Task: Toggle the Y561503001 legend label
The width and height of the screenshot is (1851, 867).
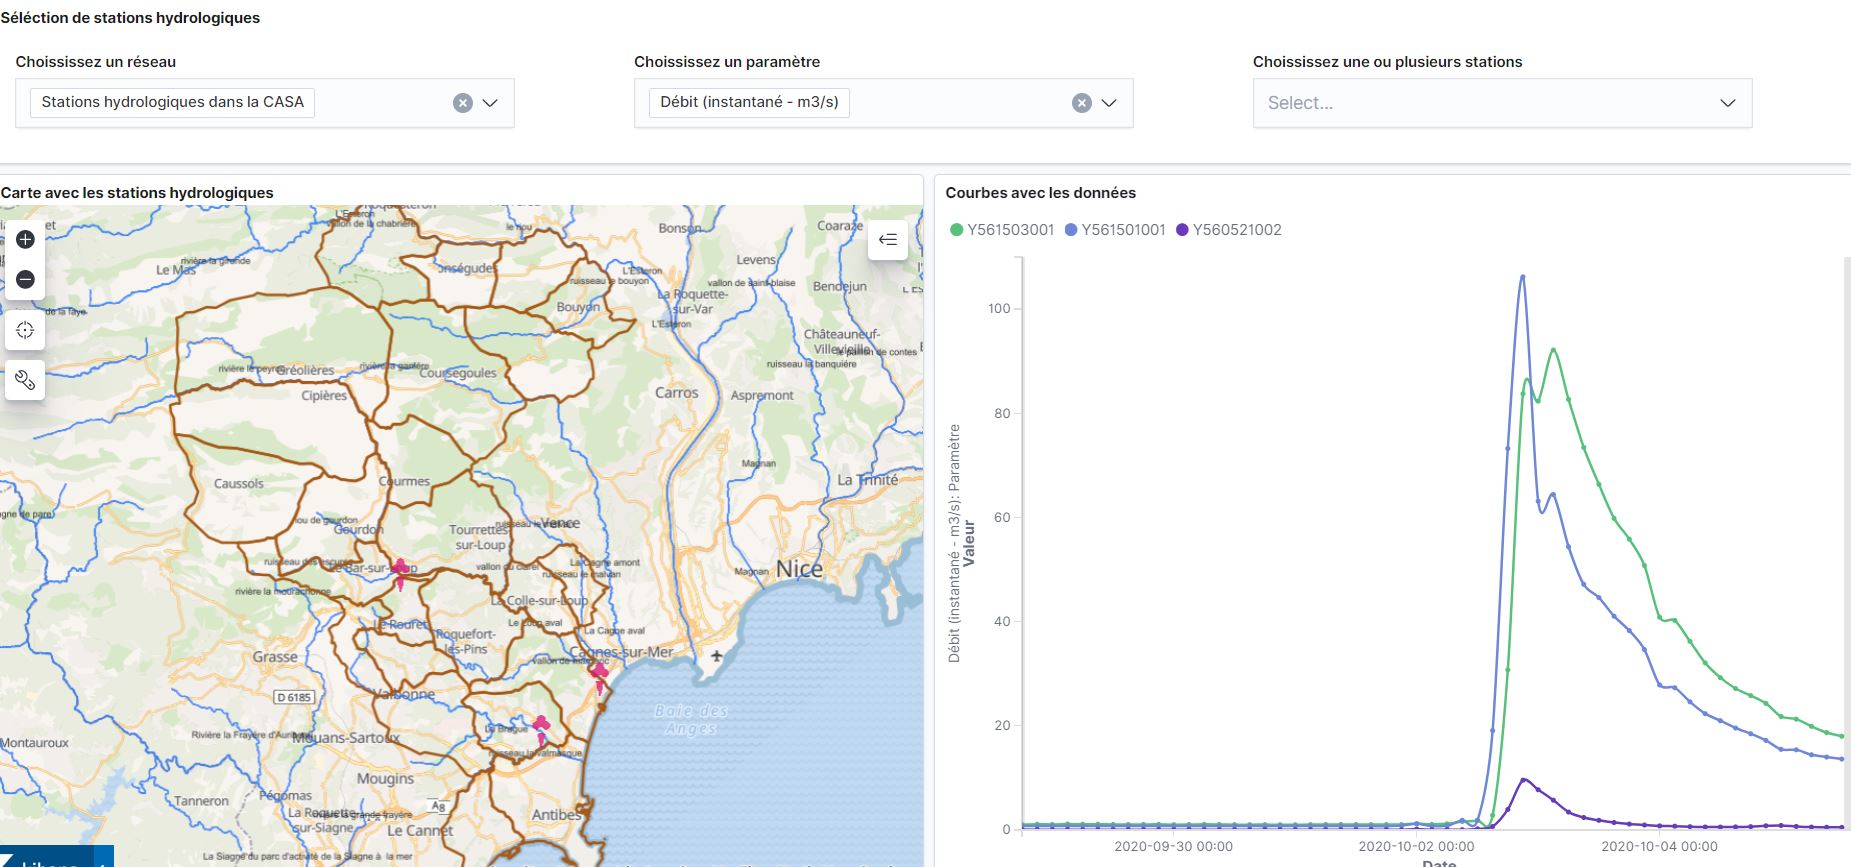Action: [1010, 230]
